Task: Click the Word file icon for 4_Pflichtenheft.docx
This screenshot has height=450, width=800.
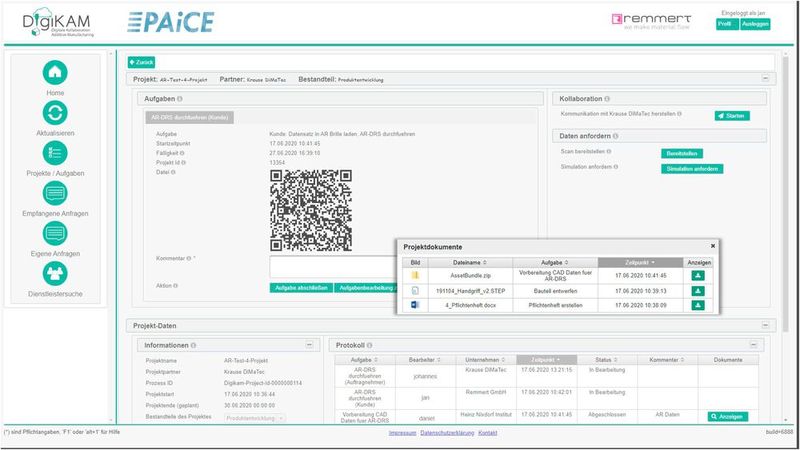Action: point(415,305)
